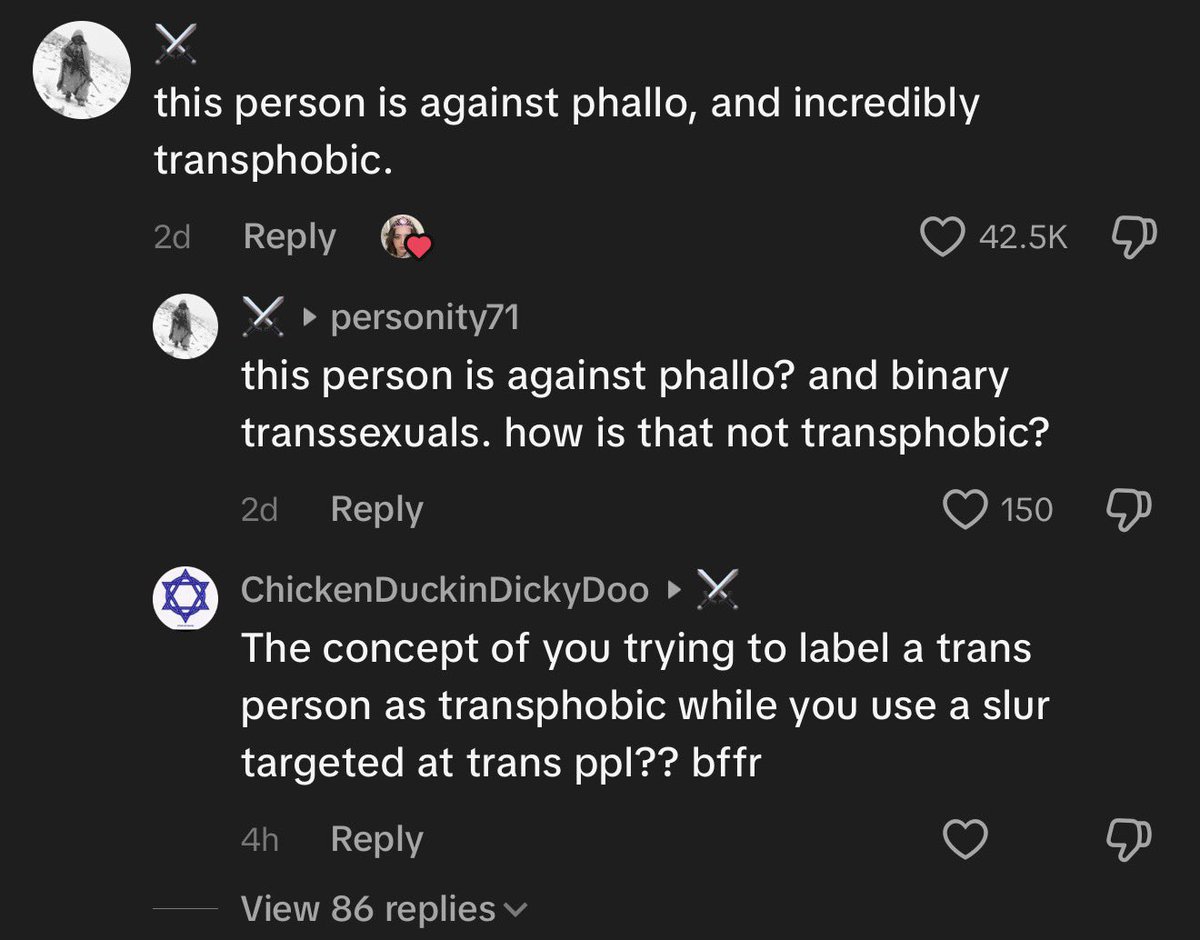Reply to ChickenDuckinDickyDoo's comment

point(376,839)
